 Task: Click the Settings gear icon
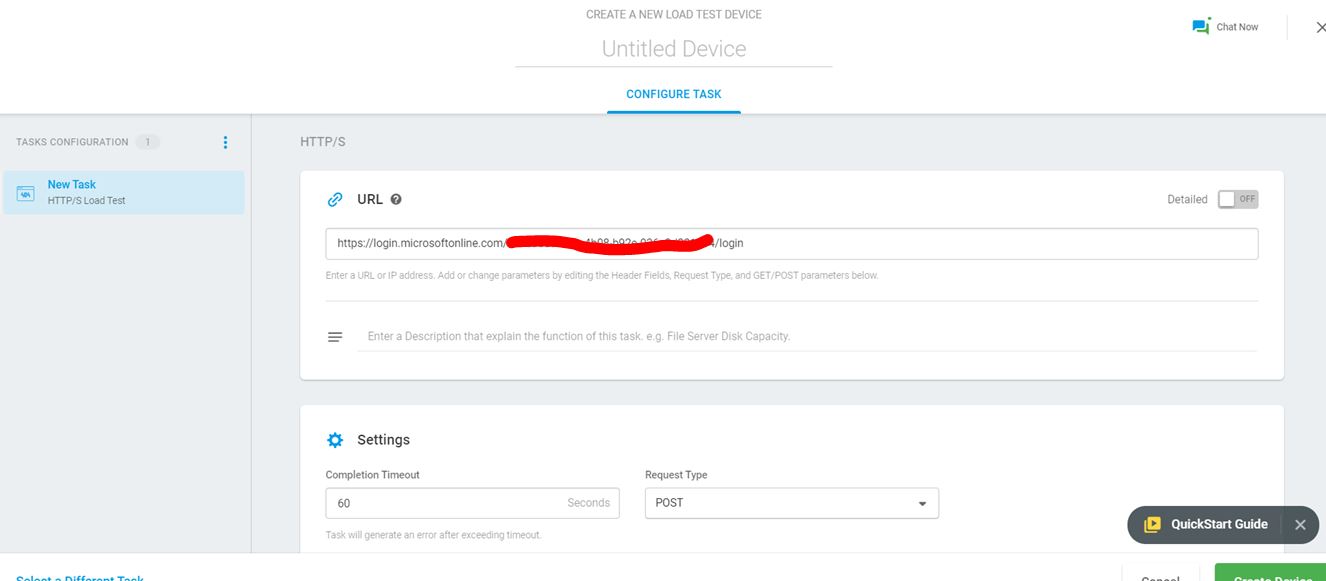tap(335, 439)
